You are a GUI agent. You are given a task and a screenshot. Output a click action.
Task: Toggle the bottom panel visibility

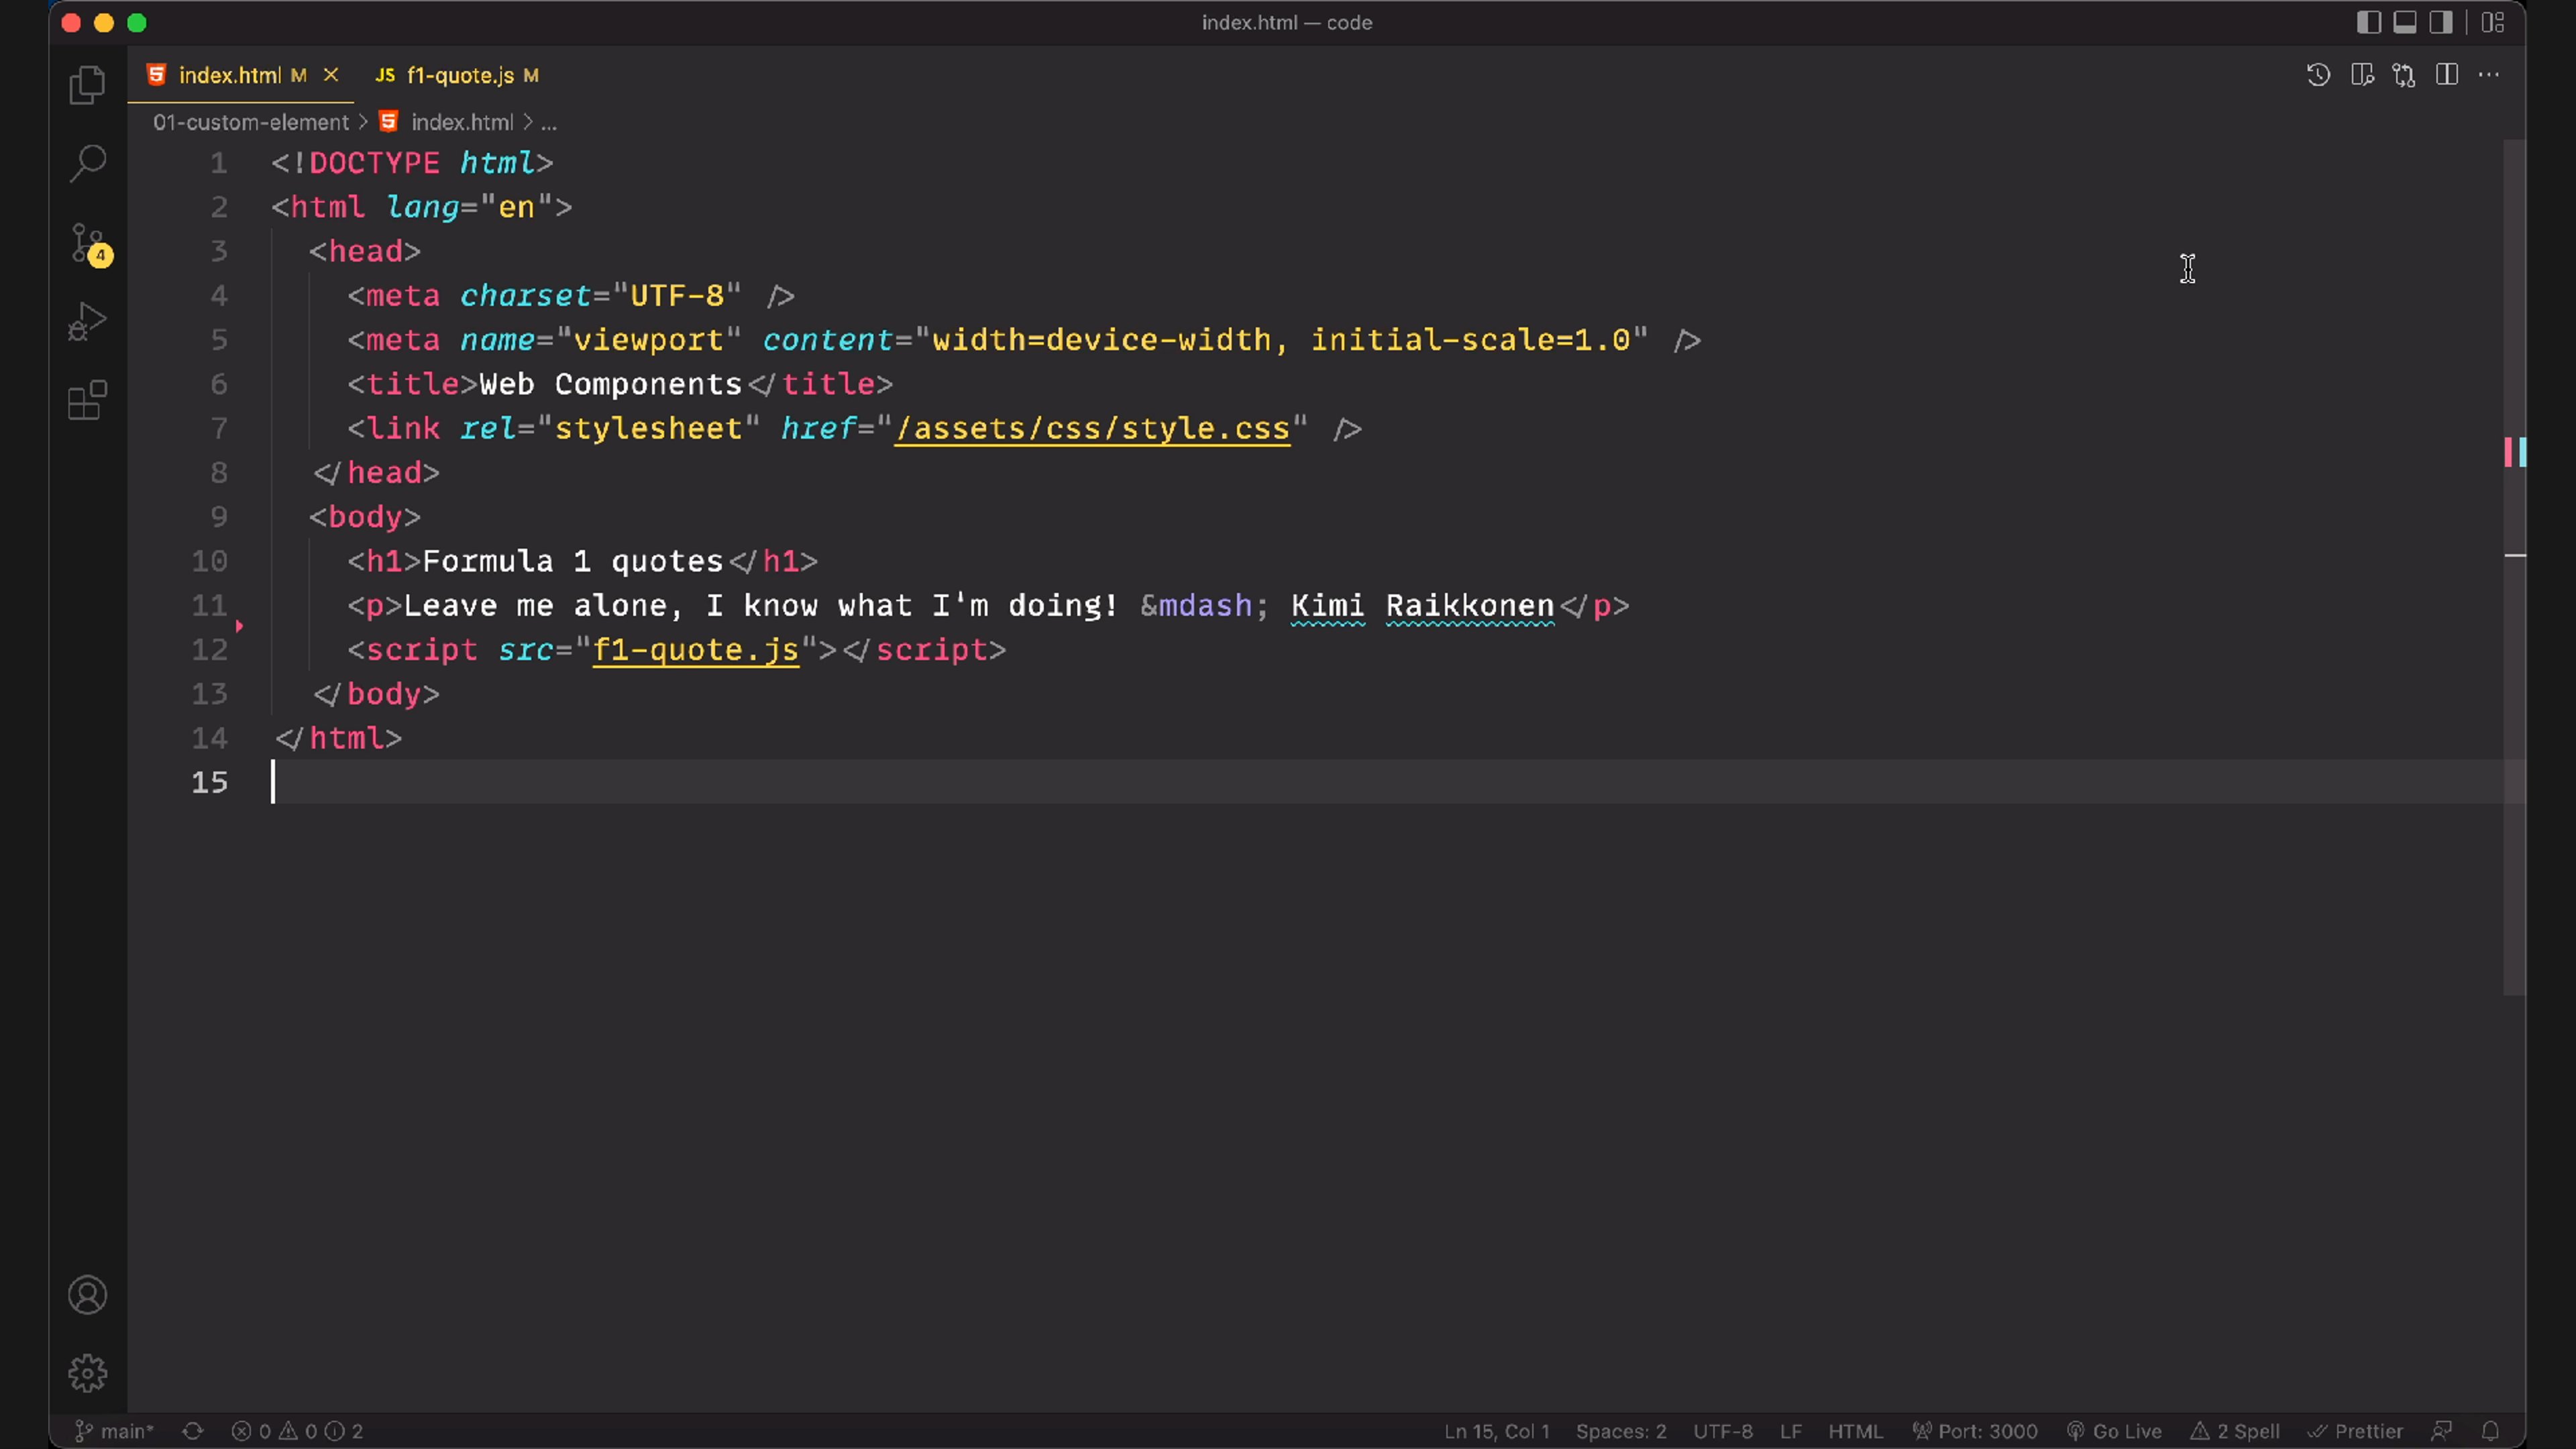pos(2404,22)
